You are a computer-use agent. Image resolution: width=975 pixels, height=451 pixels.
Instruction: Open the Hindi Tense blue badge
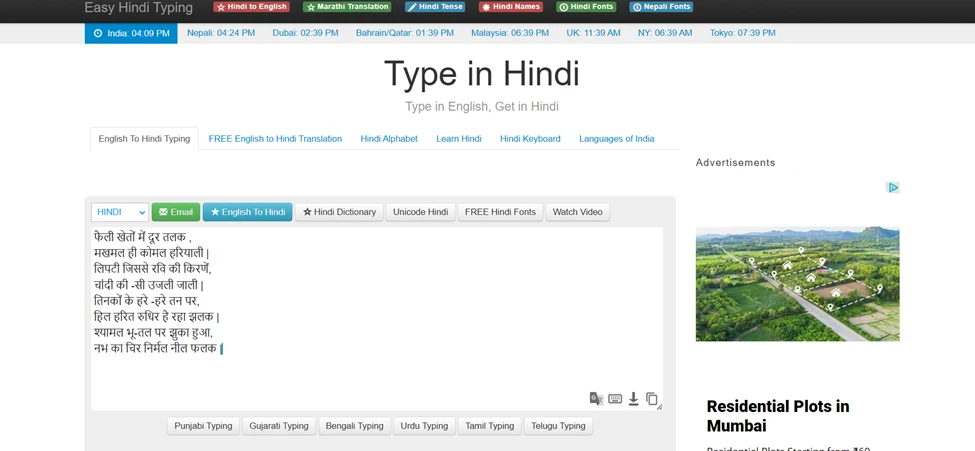pyautogui.click(x=435, y=7)
